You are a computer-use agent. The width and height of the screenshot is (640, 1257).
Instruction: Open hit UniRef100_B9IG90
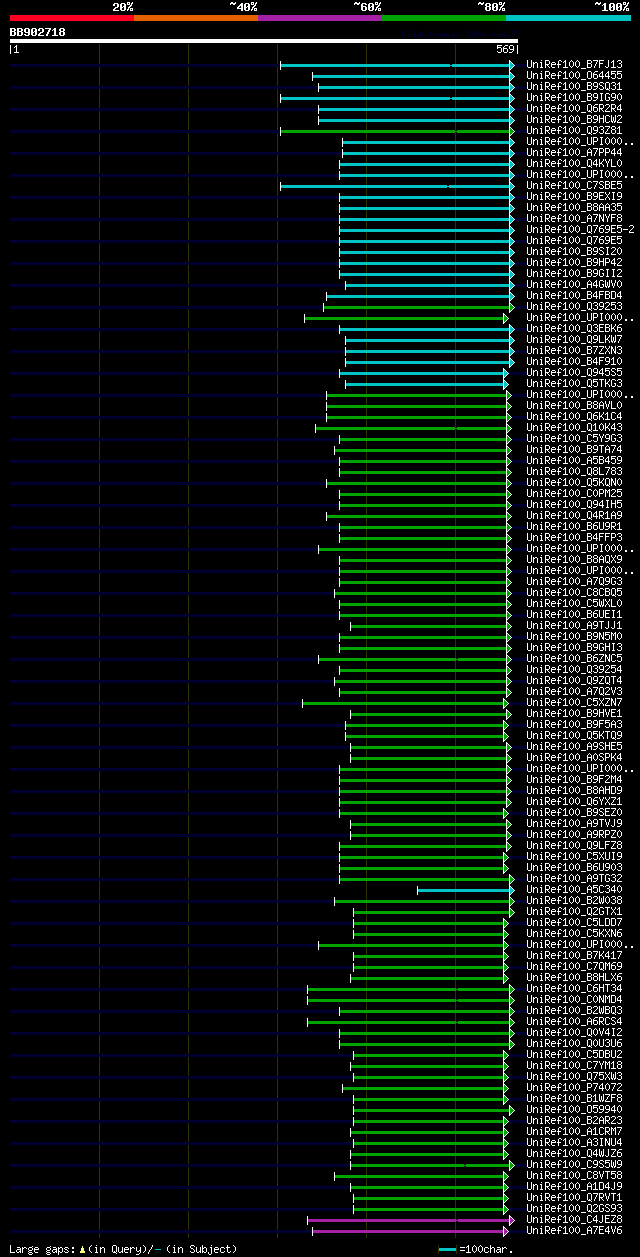tap(575, 97)
